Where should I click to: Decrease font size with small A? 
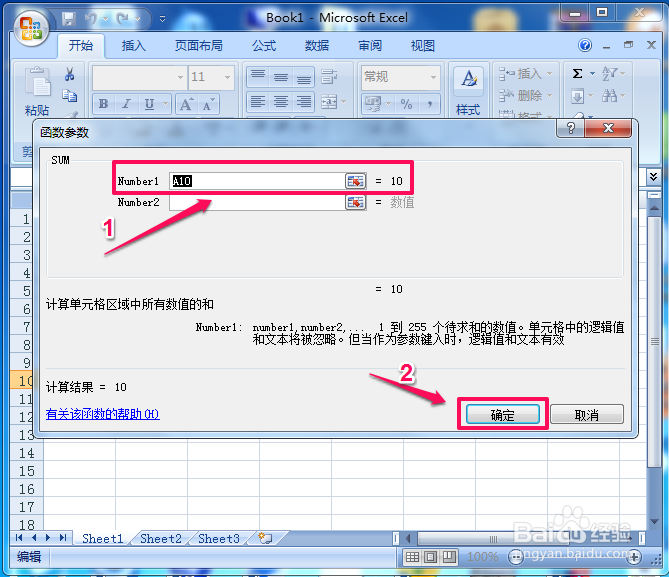pyautogui.click(x=209, y=104)
